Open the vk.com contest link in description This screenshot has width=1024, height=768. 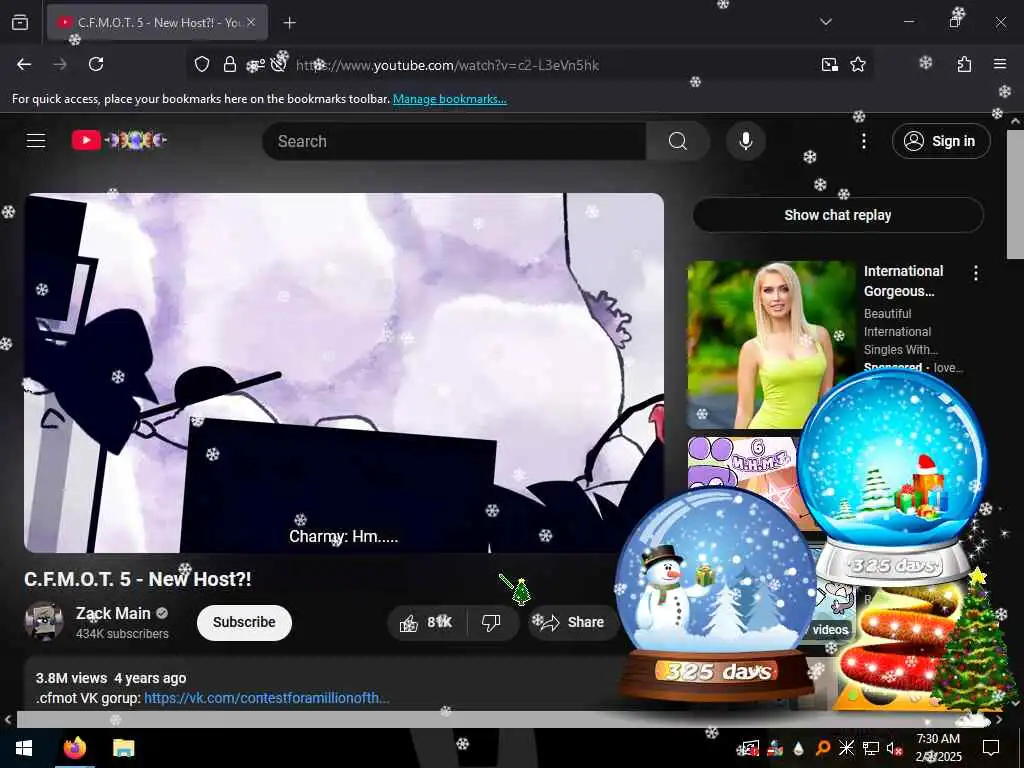click(266, 697)
